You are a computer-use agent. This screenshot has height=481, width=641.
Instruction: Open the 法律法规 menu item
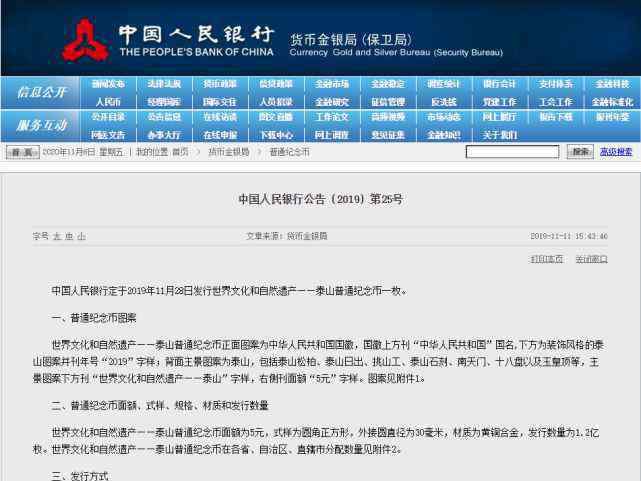point(164,84)
